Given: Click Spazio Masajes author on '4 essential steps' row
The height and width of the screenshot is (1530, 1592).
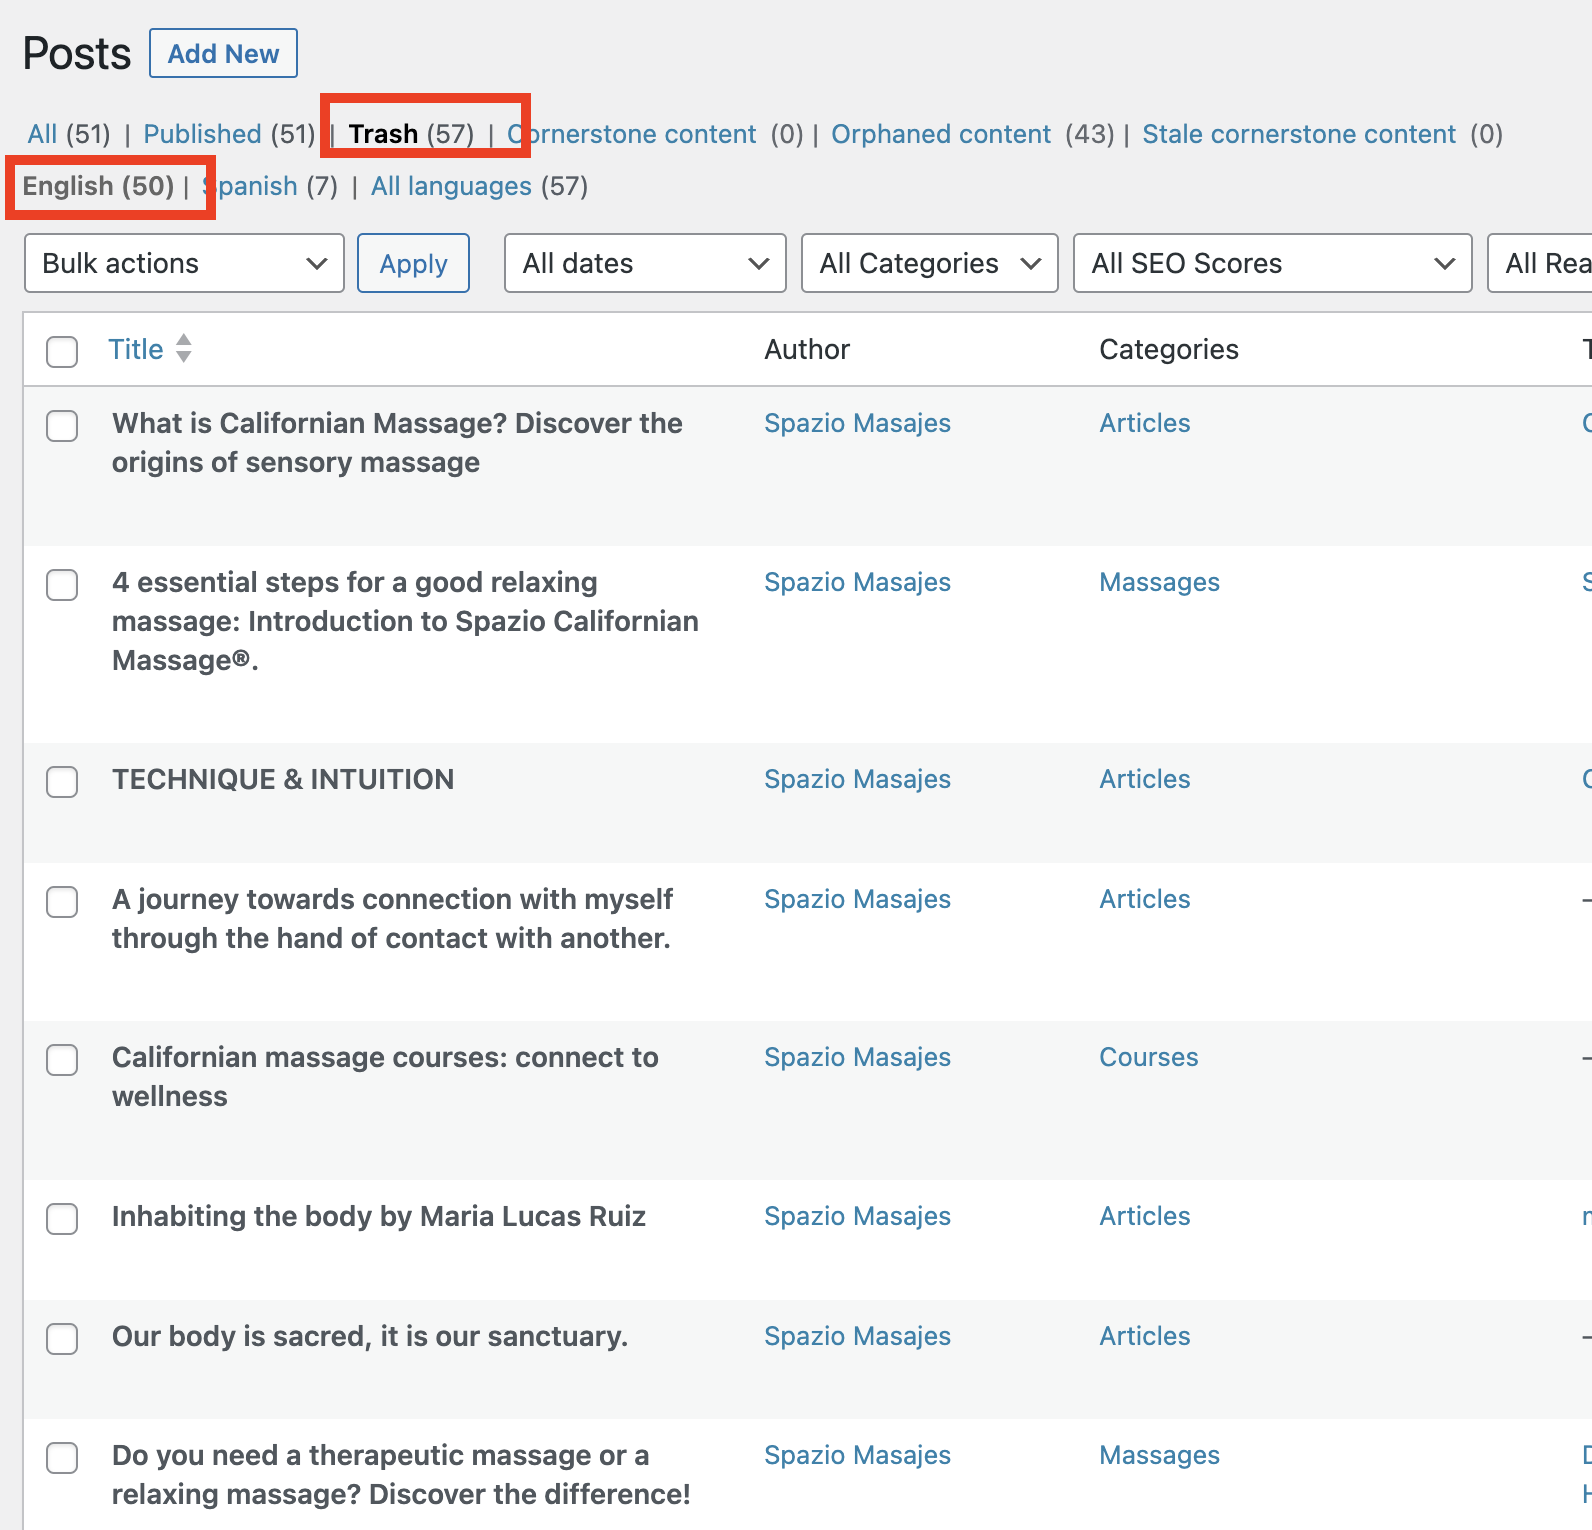Looking at the screenshot, I should pyautogui.click(x=857, y=582).
